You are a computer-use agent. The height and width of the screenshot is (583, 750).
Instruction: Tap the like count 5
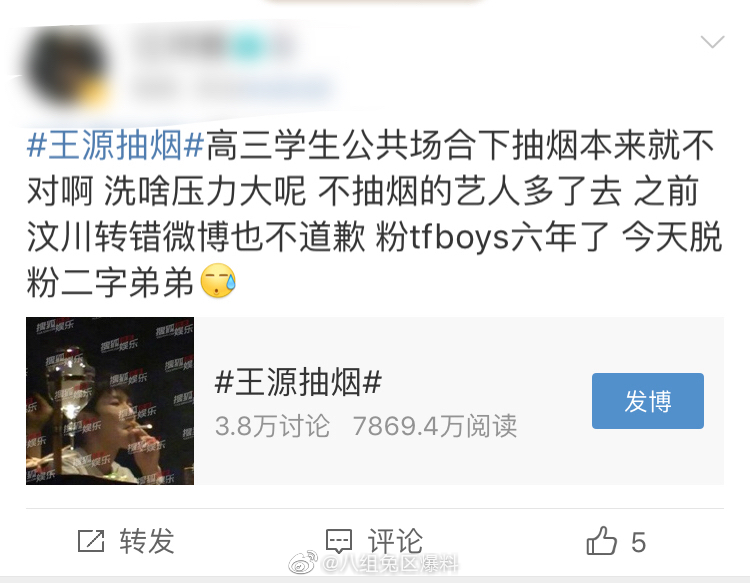pos(639,543)
